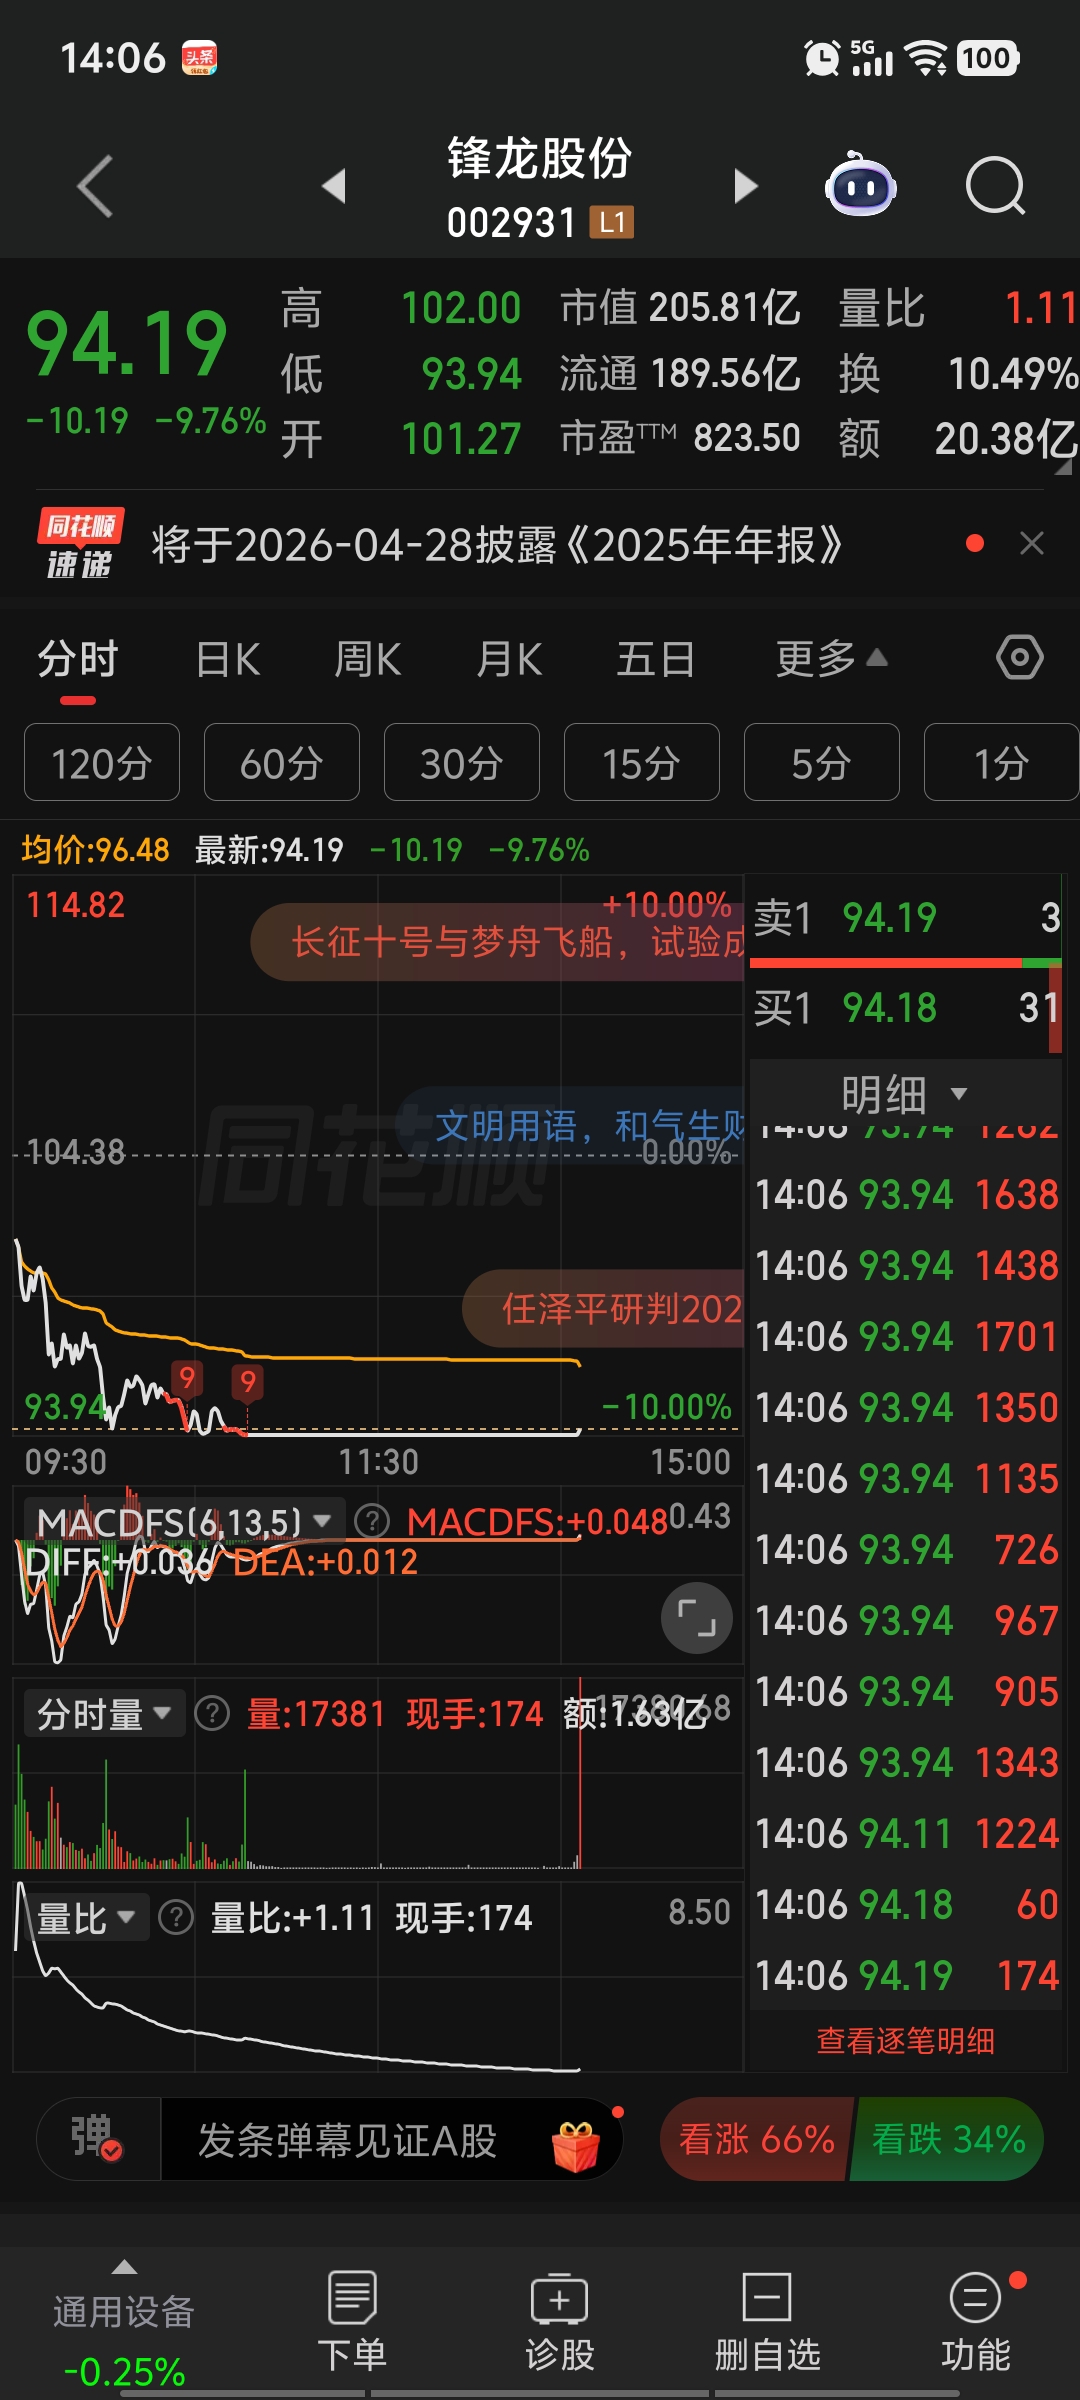Expand quote details corner triangle
Screen dimensions: 1080x2400
tap(1062, 466)
